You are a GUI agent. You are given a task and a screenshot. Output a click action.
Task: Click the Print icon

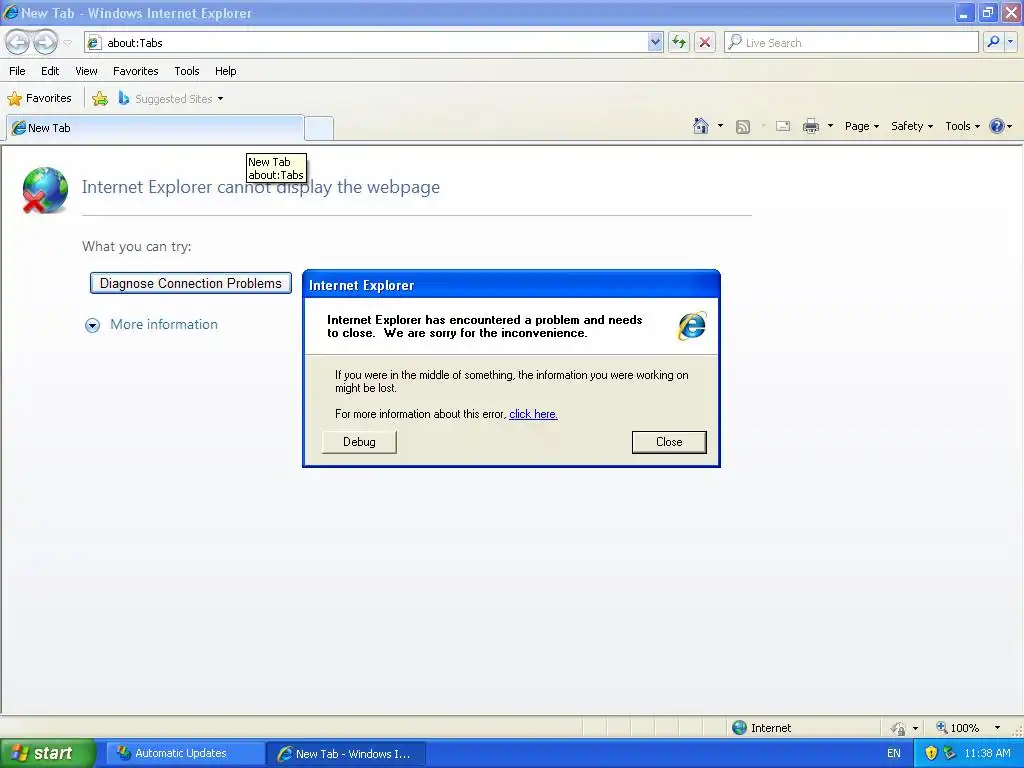(810, 126)
